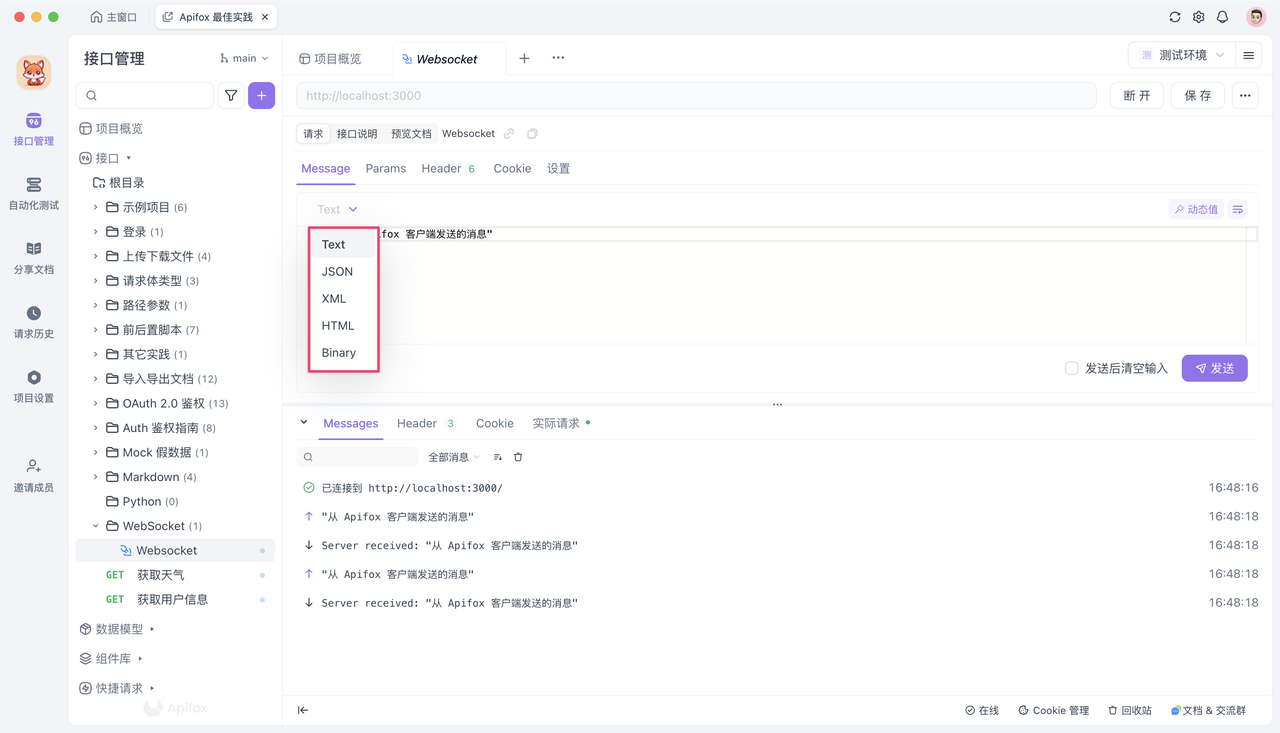Select JSON from the message type dropdown
Viewport: 1280px width, 733px height.
[338, 271]
